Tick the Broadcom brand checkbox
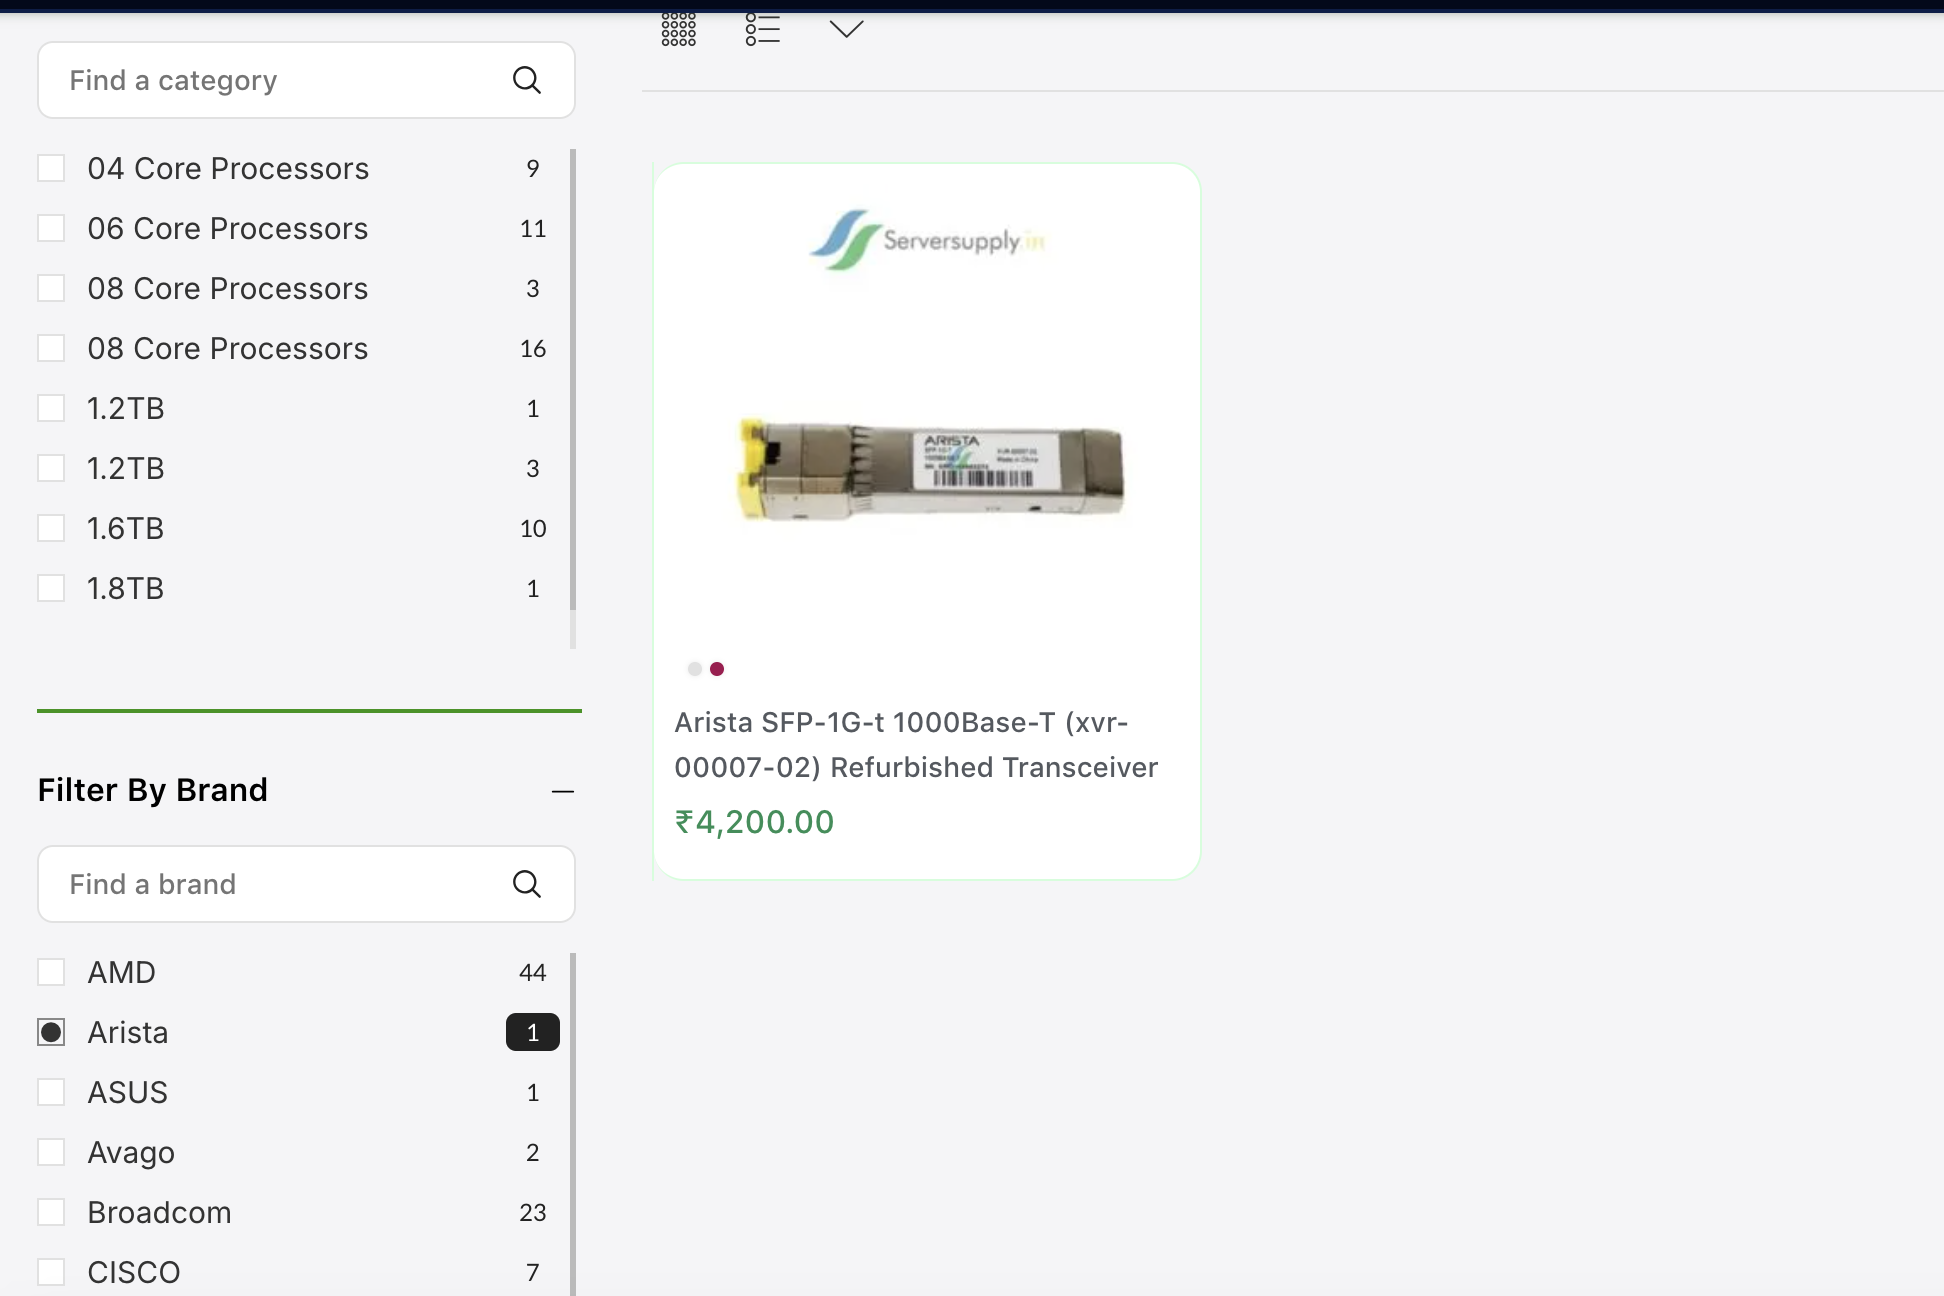Image resolution: width=1944 pixels, height=1296 pixels. pos(51,1212)
